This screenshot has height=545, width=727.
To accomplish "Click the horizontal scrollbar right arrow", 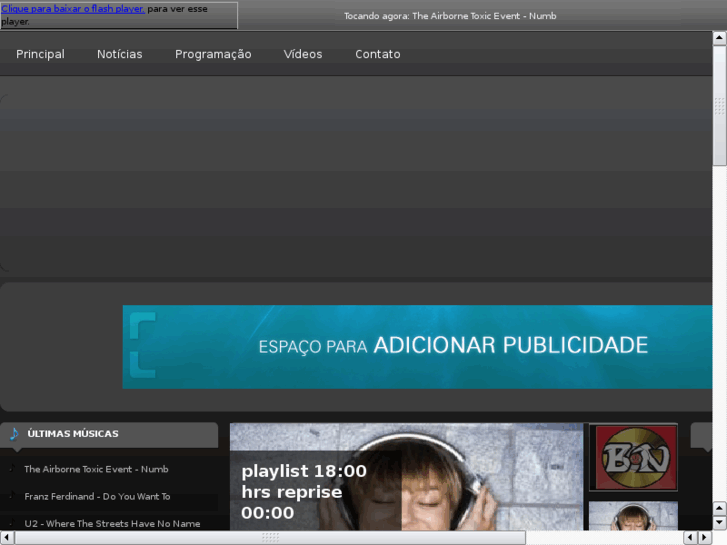I will coord(705,538).
